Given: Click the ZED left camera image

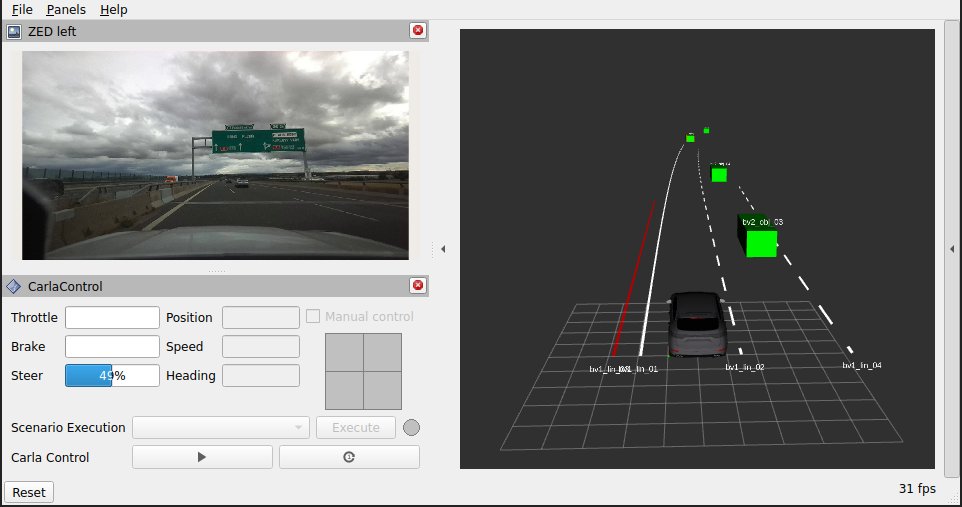Looking at the screenshot, I should point(215,155).
